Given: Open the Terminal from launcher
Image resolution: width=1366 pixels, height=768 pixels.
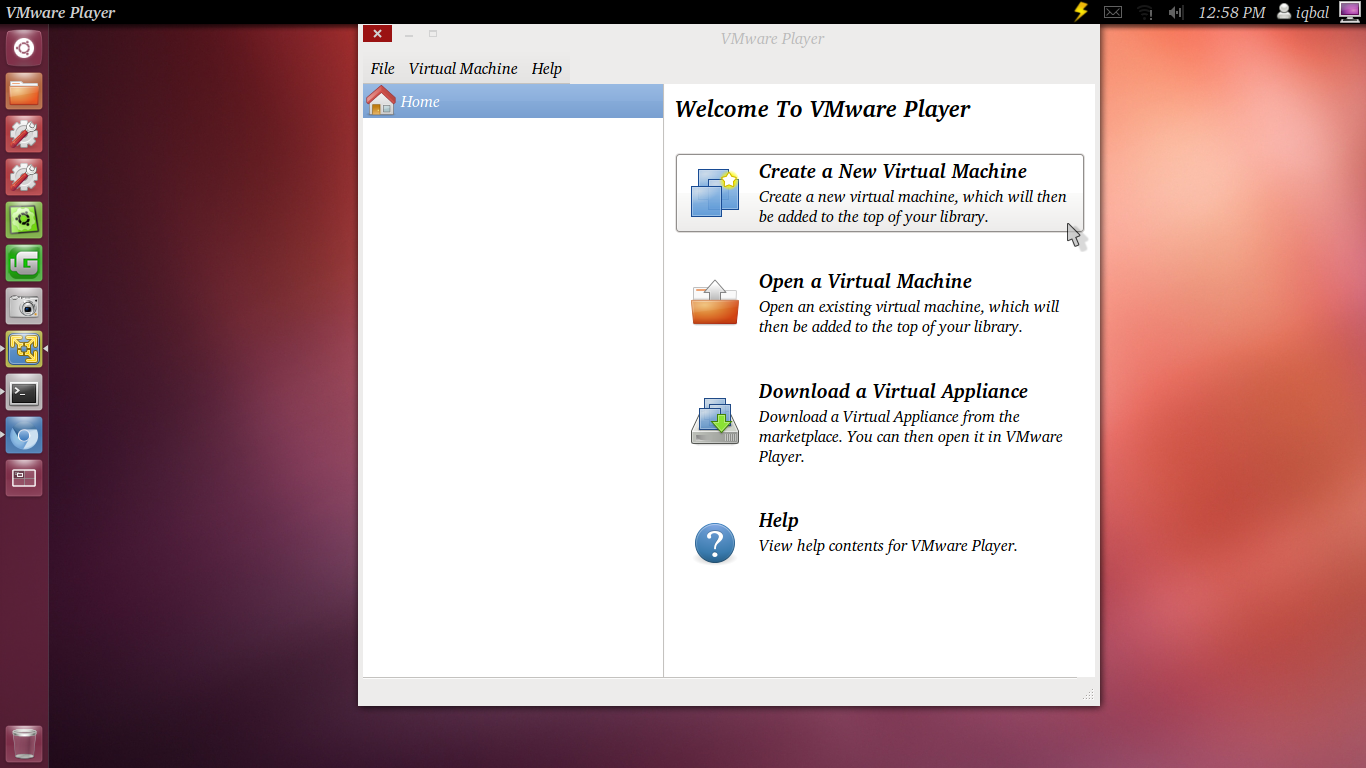Looking at the screenshot, I should (24, 392).
